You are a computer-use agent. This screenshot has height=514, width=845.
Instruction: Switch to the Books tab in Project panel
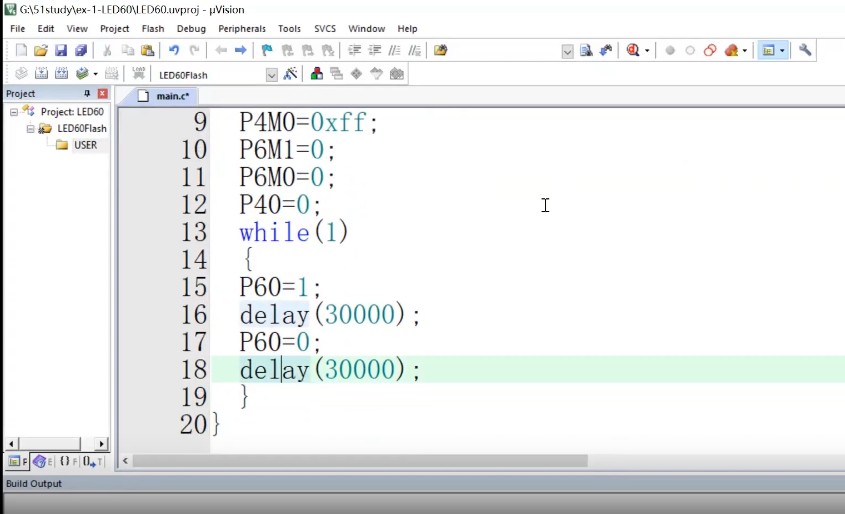[43, 461]
